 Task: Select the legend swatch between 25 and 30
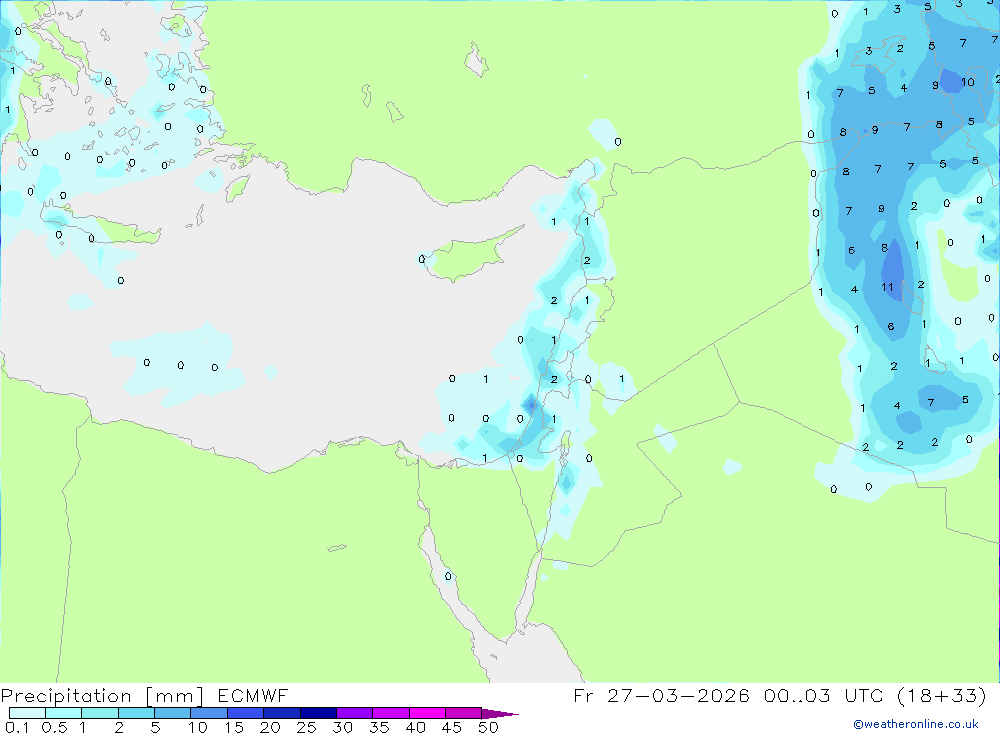[x=318, y=713]
